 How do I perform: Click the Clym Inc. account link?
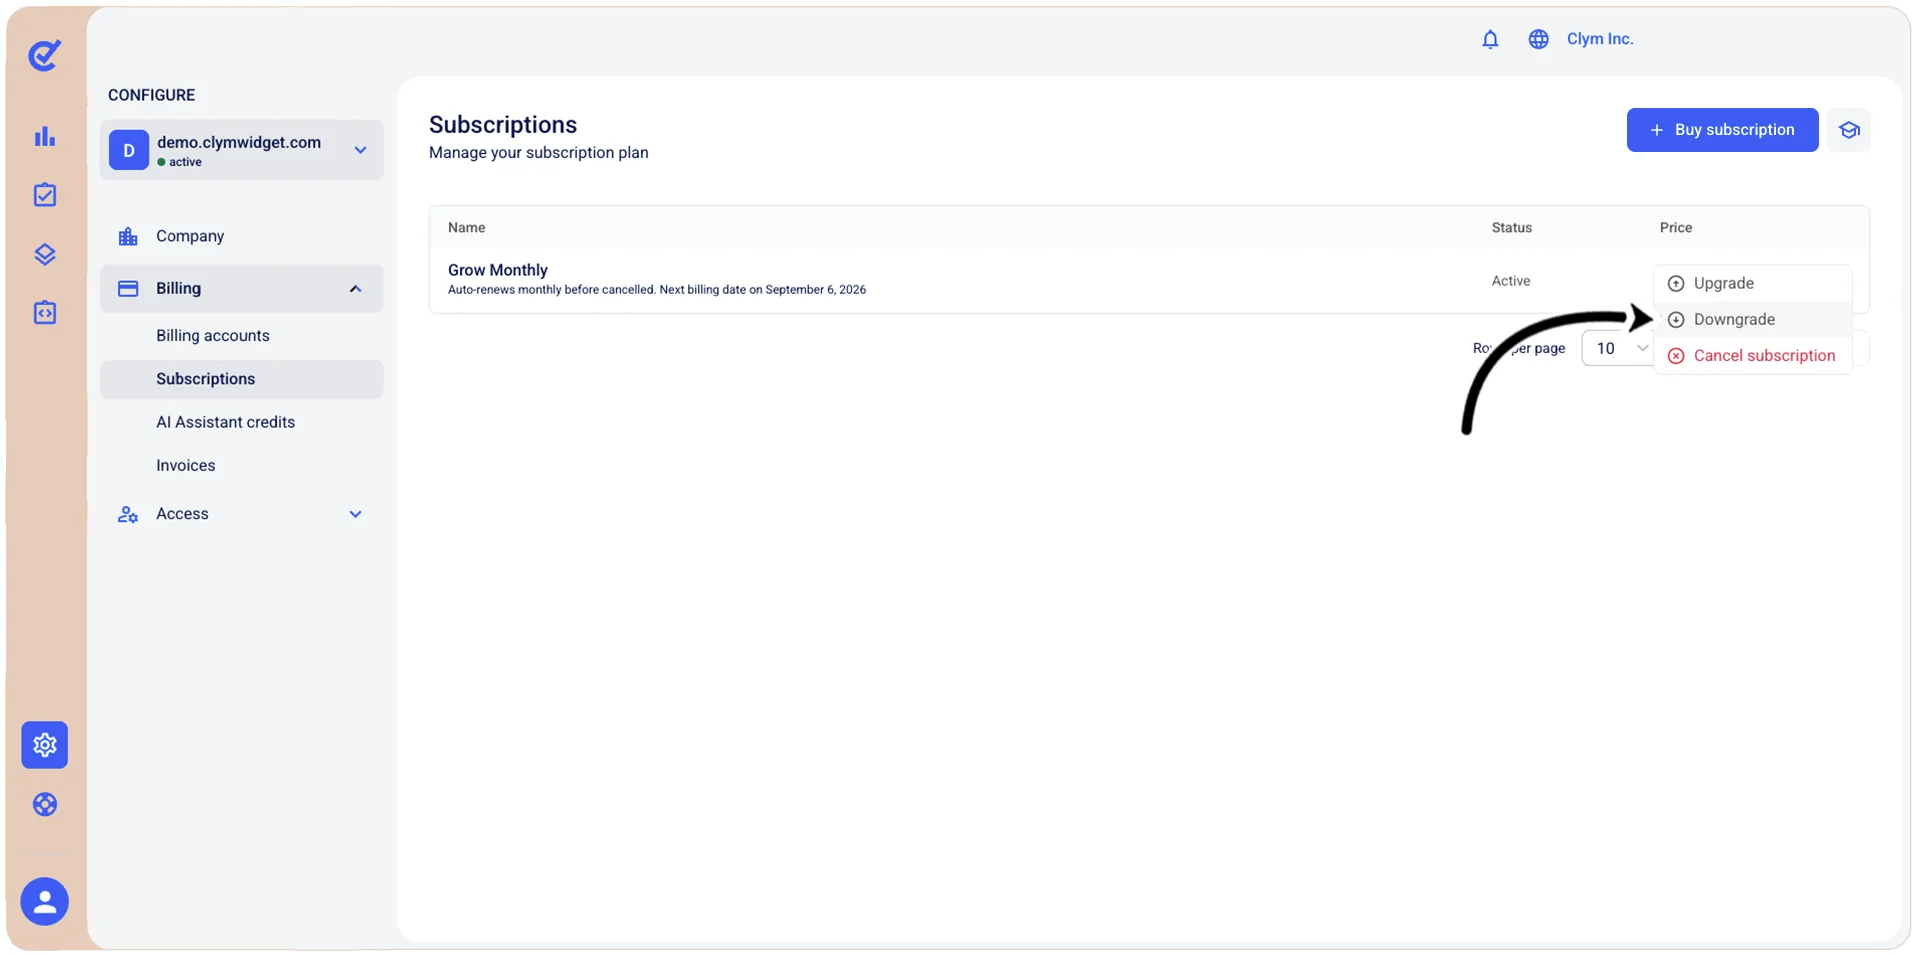tap(1599, 39)
